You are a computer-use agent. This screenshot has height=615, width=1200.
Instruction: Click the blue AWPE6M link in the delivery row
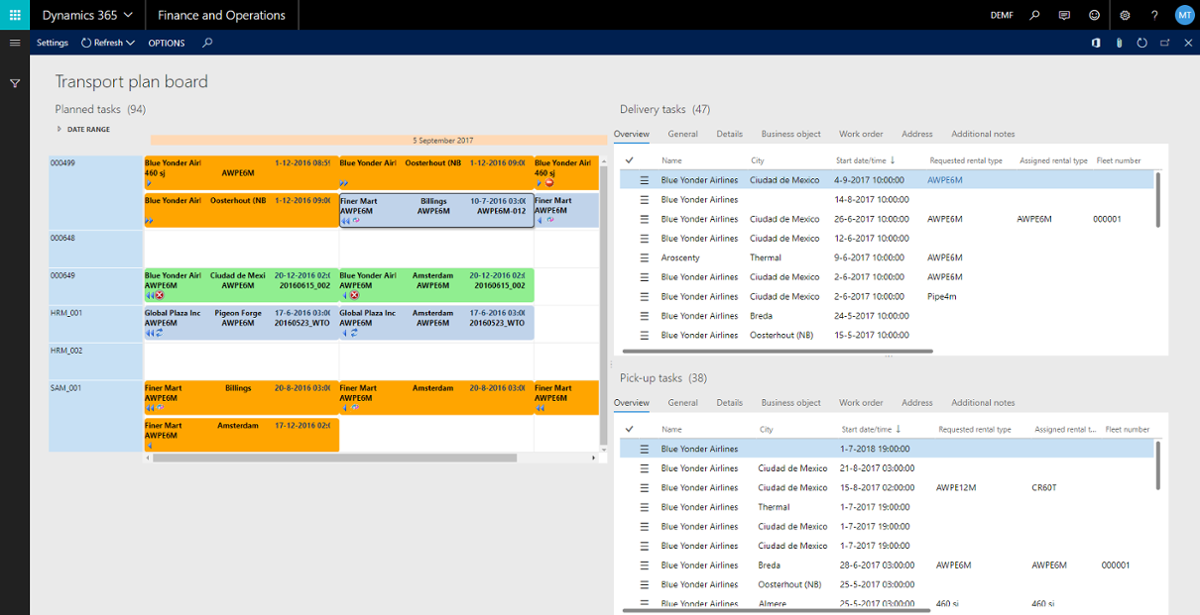click(x=944, y=180)
